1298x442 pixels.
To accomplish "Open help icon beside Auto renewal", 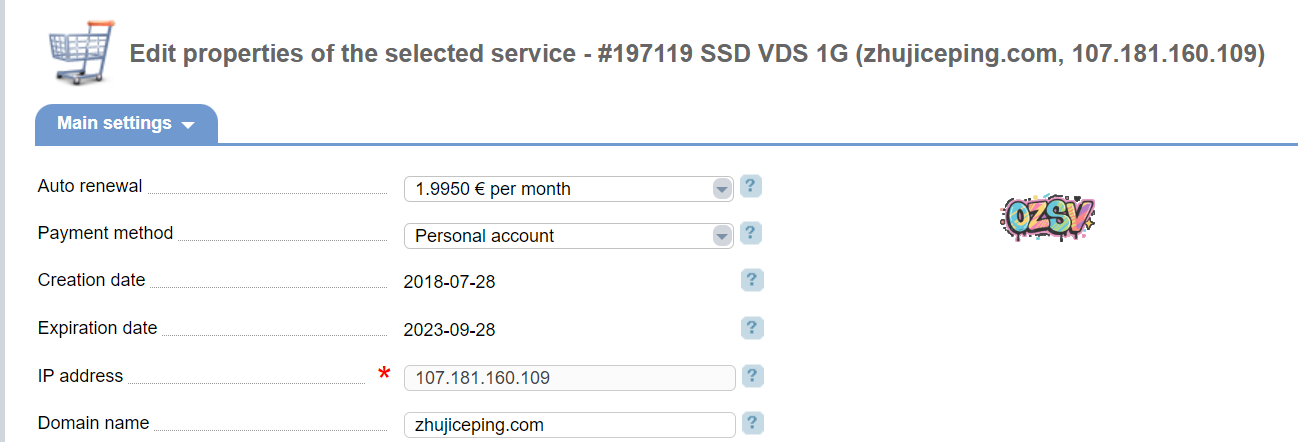I will [x=751, y=186].
